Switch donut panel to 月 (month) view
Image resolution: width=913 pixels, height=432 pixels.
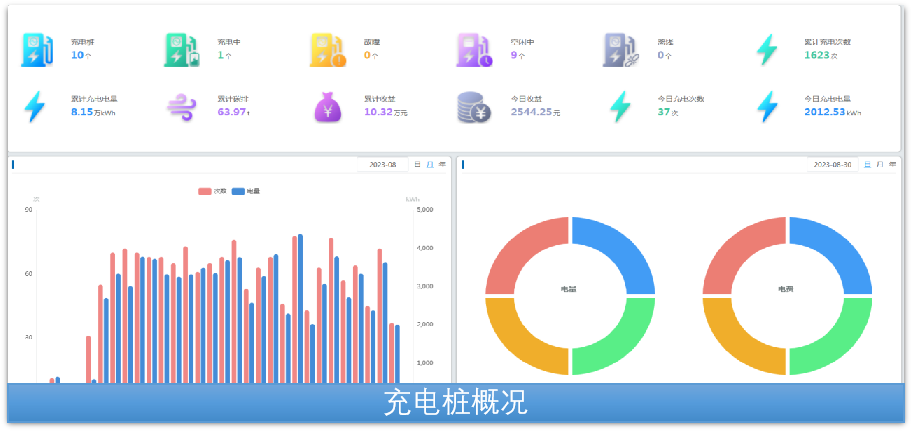879,164
